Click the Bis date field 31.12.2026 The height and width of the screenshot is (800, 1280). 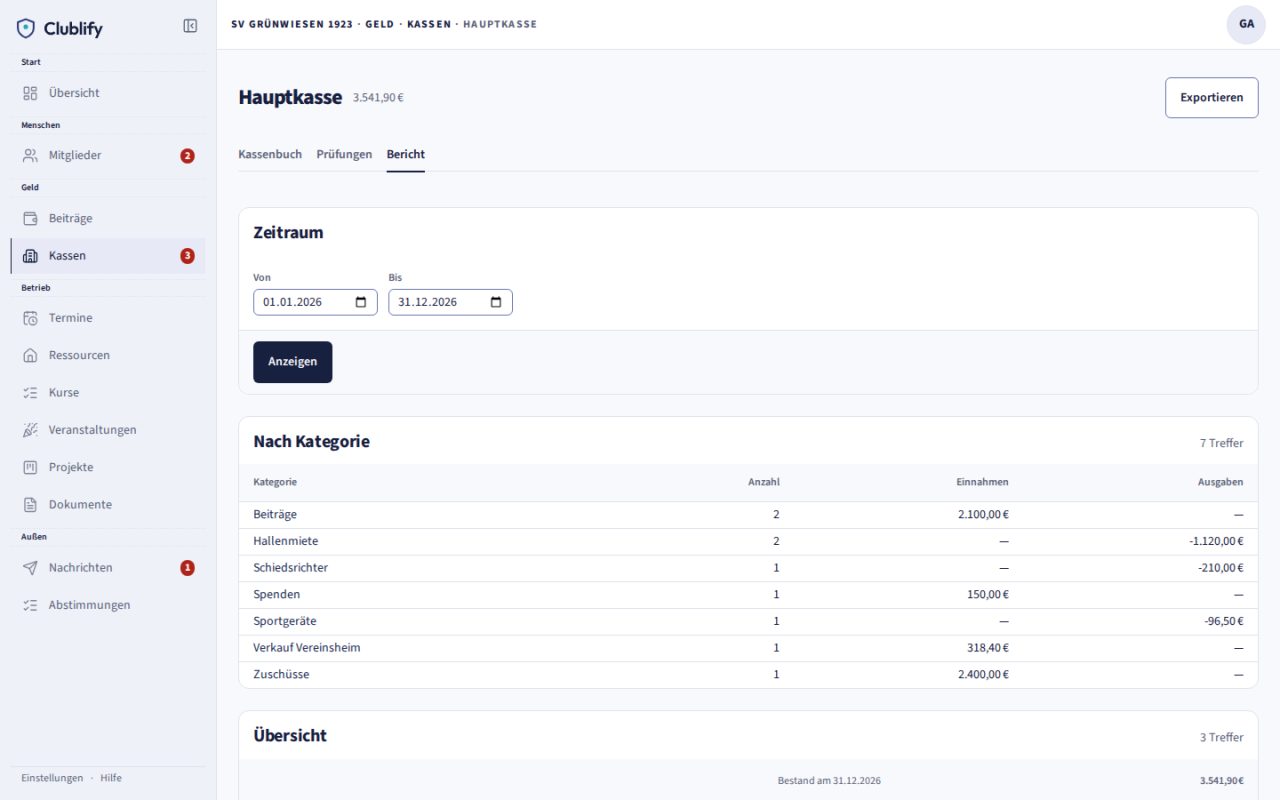[450, 302]
